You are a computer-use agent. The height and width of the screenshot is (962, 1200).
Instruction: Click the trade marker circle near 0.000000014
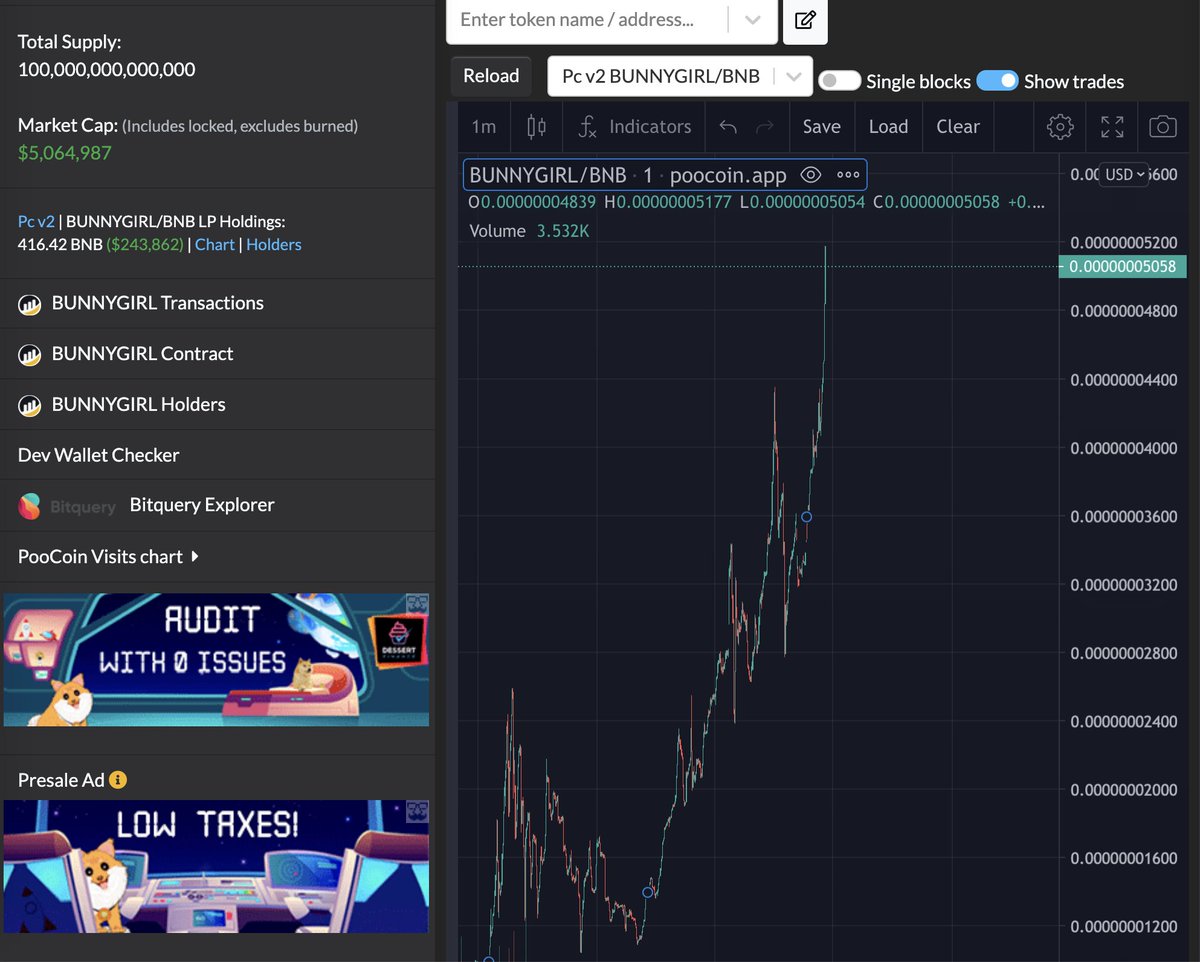tap(648, 892)
